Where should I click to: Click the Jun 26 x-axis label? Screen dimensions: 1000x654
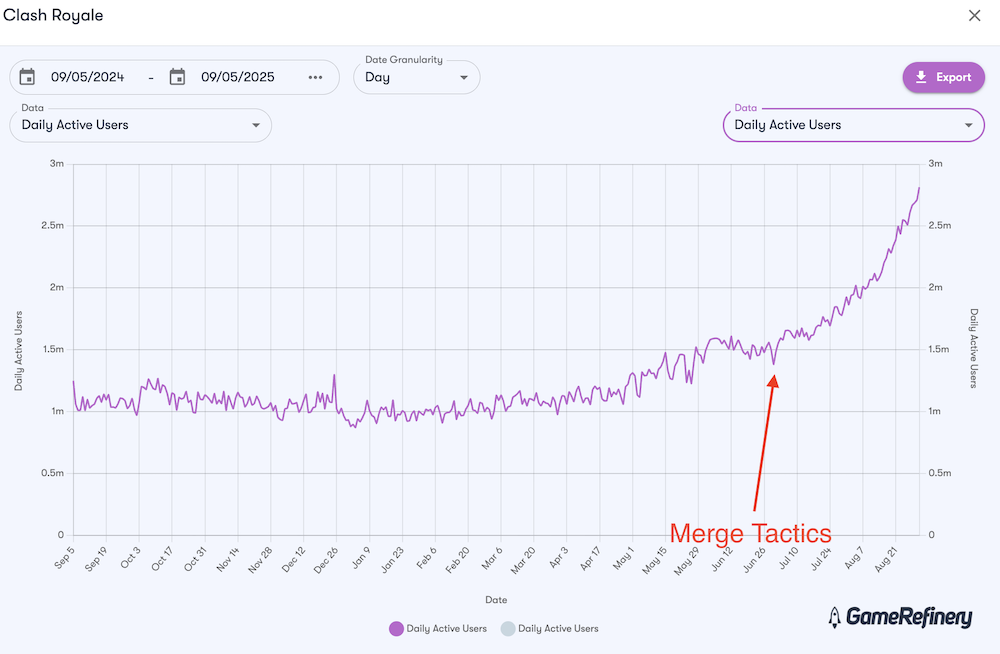pyautogui.click(x=755, y=560)
